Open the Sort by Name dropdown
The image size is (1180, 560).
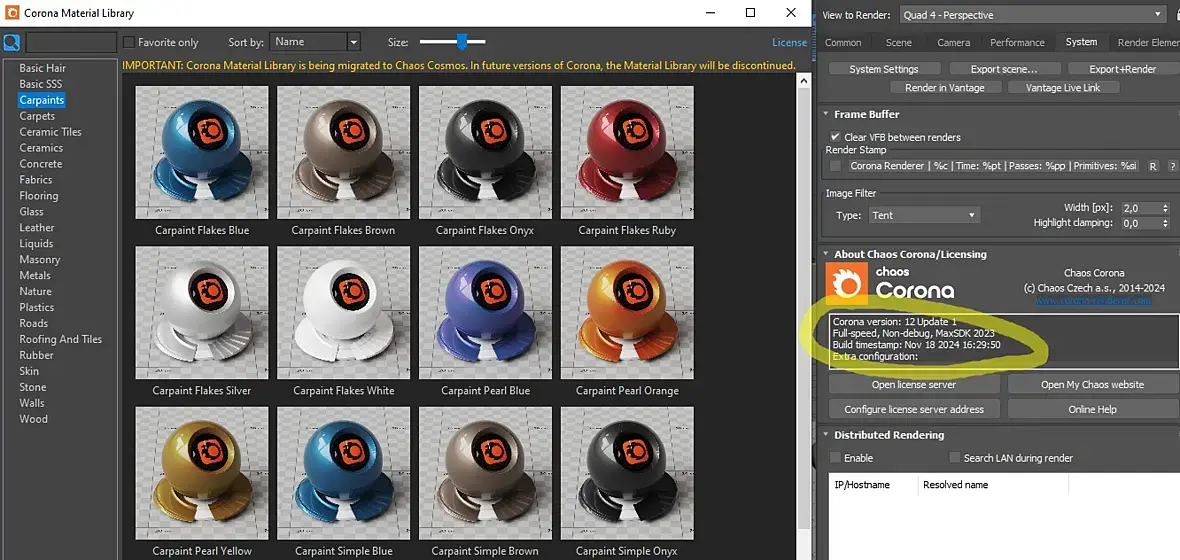click(x=315, y=42)
